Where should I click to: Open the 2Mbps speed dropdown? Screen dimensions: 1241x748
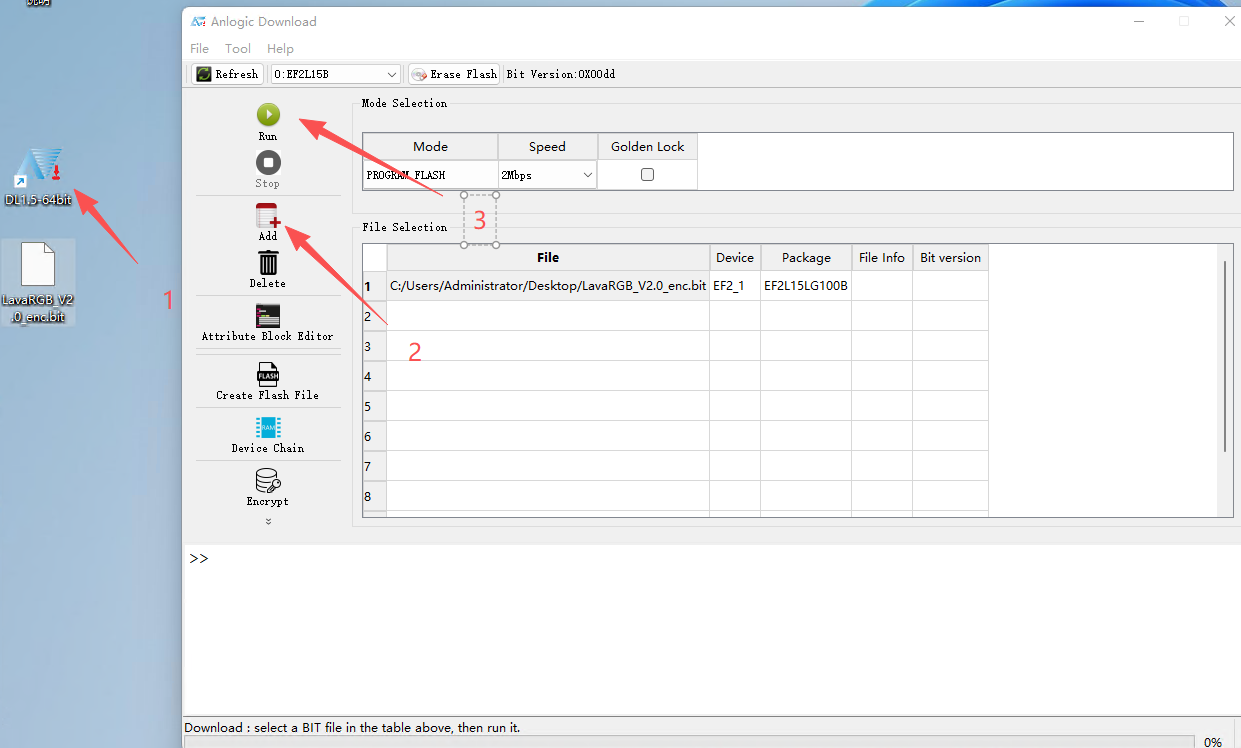pos(547,175)
